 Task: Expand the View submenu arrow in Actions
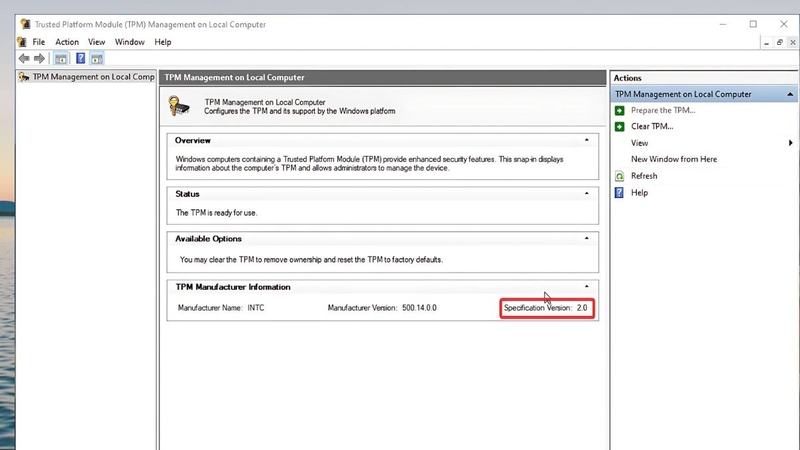coord(791,143)
